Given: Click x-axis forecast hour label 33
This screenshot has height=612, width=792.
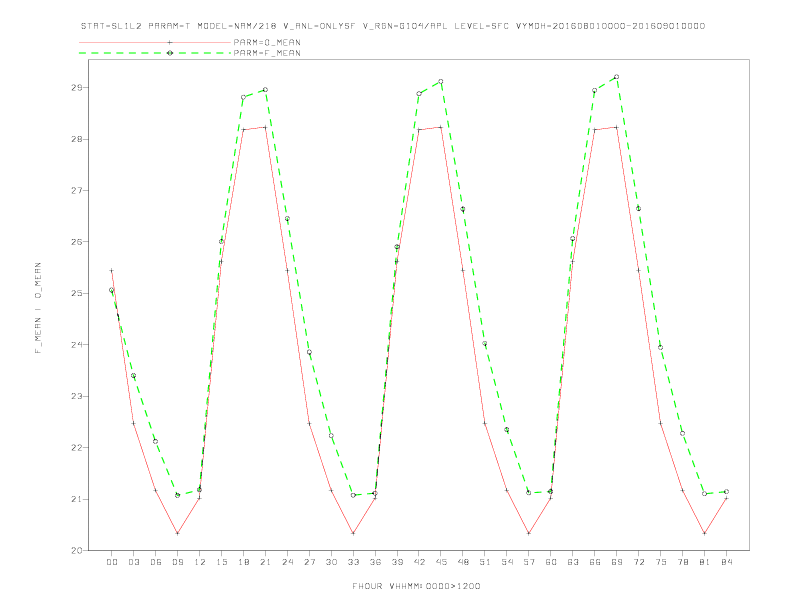Looking at the screenshot, I should coord(353,562).
